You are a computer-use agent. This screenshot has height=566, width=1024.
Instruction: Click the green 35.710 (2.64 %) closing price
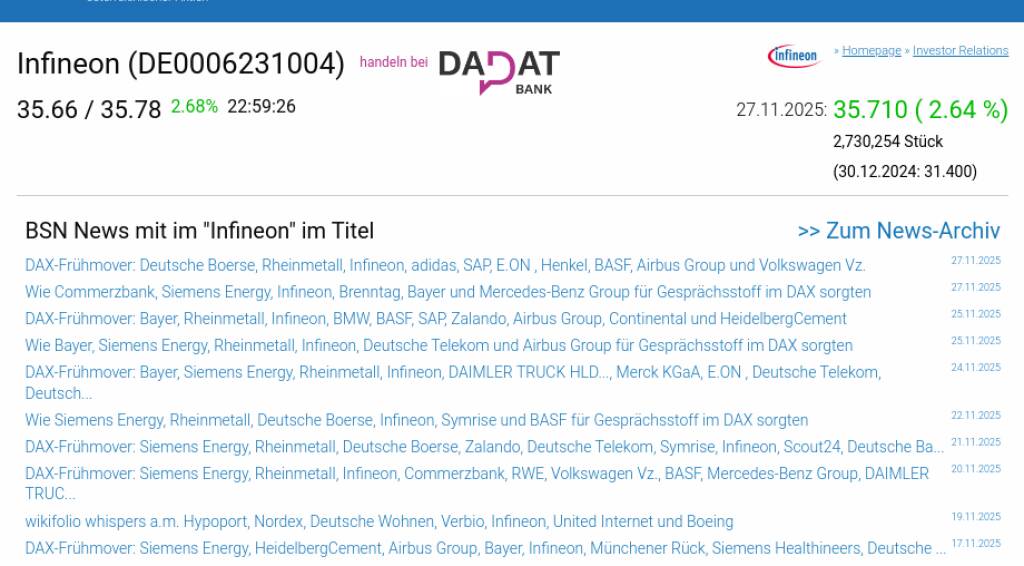[x=920, y=110]
